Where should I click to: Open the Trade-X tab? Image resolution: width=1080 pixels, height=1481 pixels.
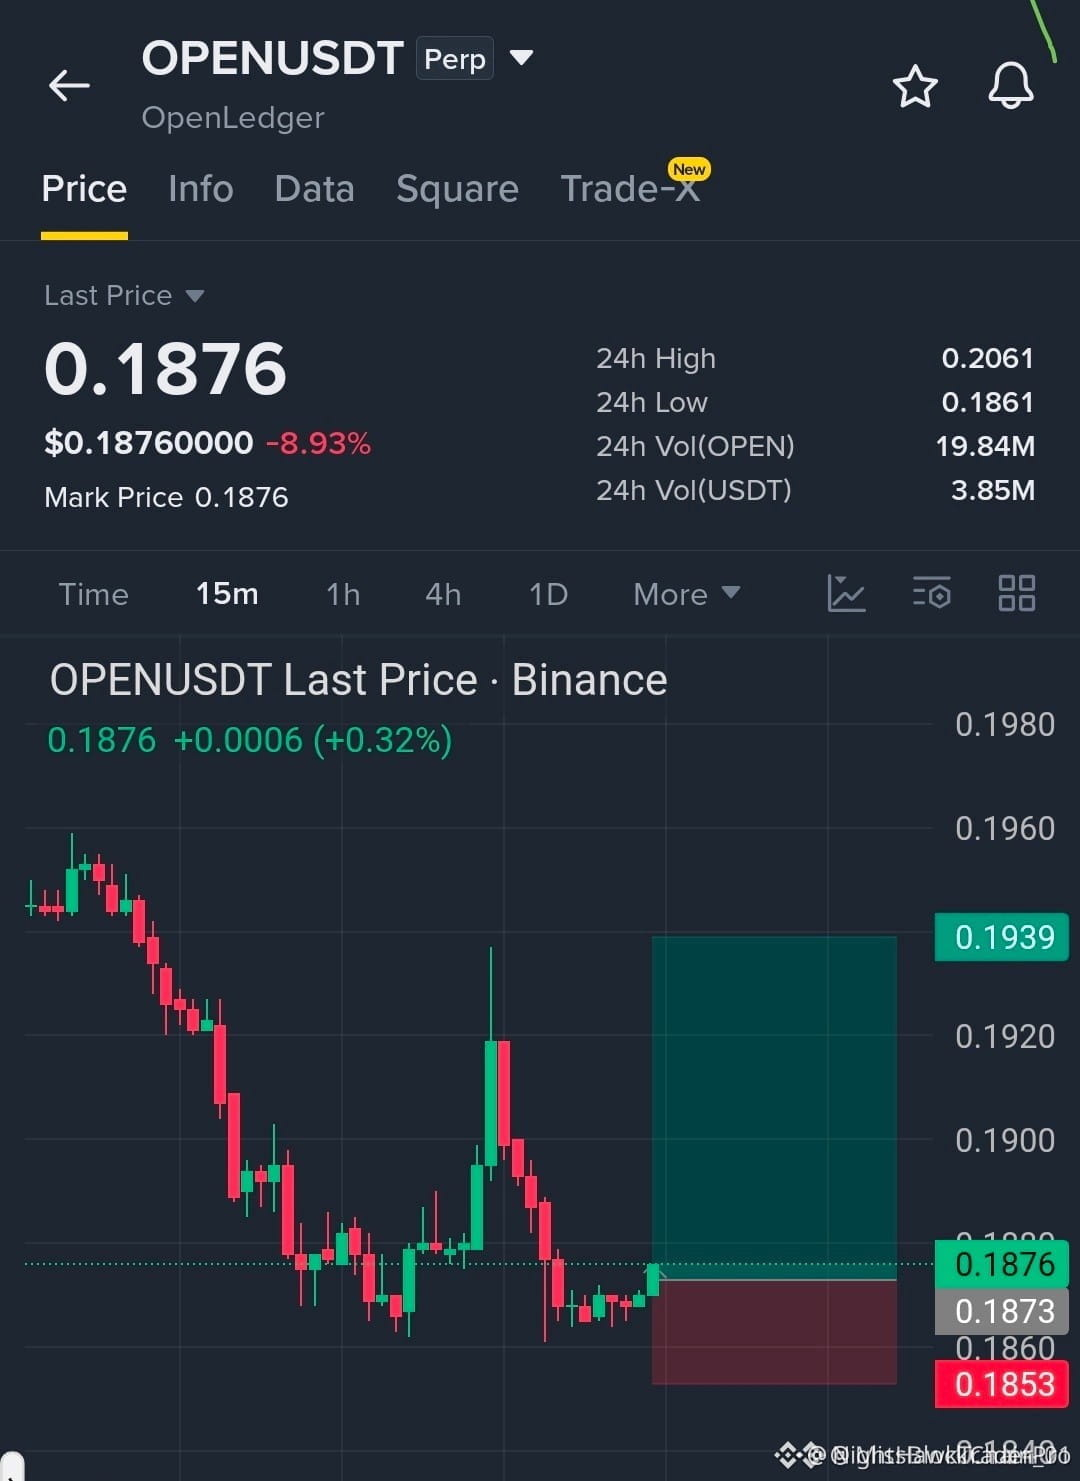[630, 189]
